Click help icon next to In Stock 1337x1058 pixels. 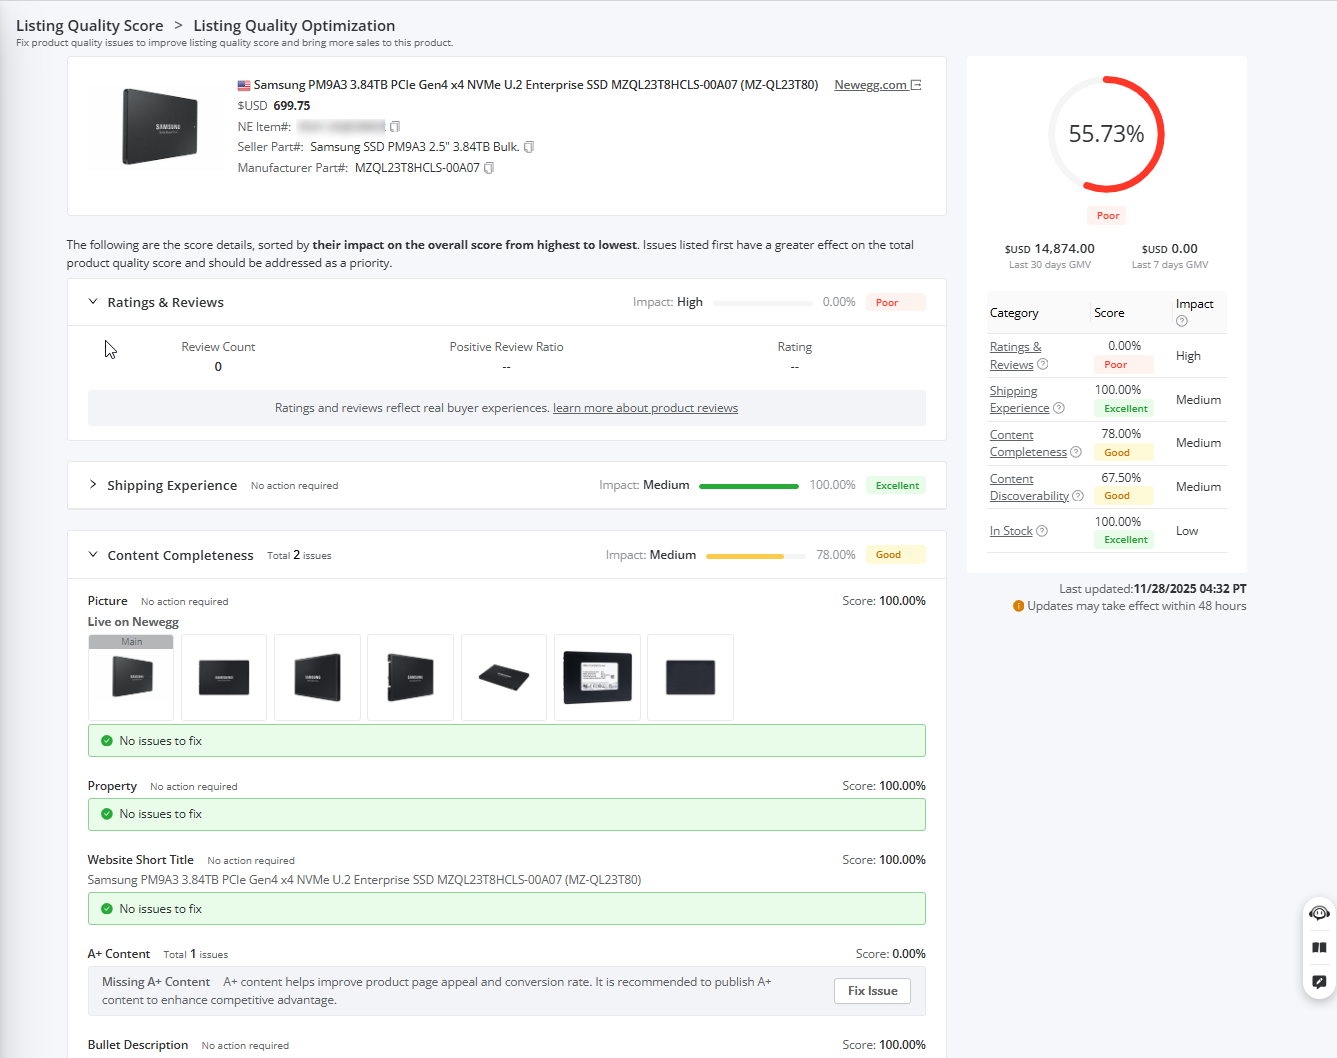(x=1042, y=531)
